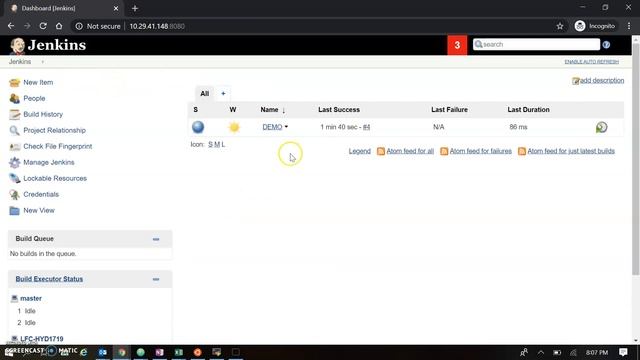
Task: Schedule a build for DEMO icon
Action: click(601, 127)
